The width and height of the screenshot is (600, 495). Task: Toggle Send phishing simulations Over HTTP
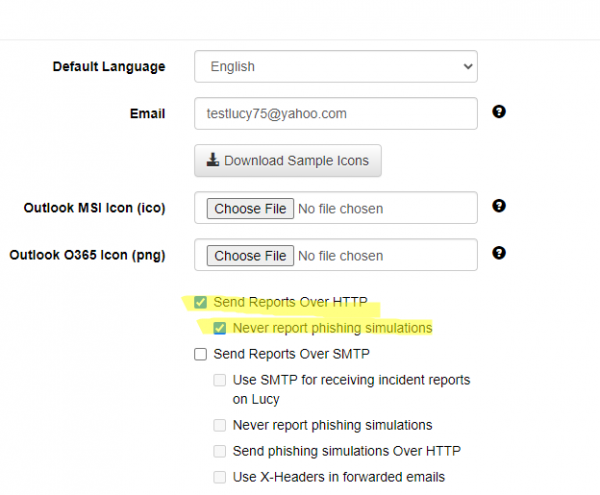[x=220, y=451]
